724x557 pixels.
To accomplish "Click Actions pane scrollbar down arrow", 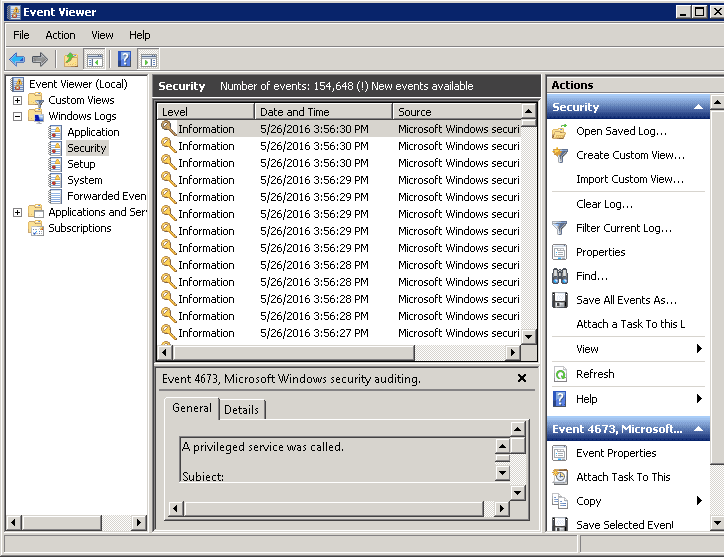I will (717, 523).
